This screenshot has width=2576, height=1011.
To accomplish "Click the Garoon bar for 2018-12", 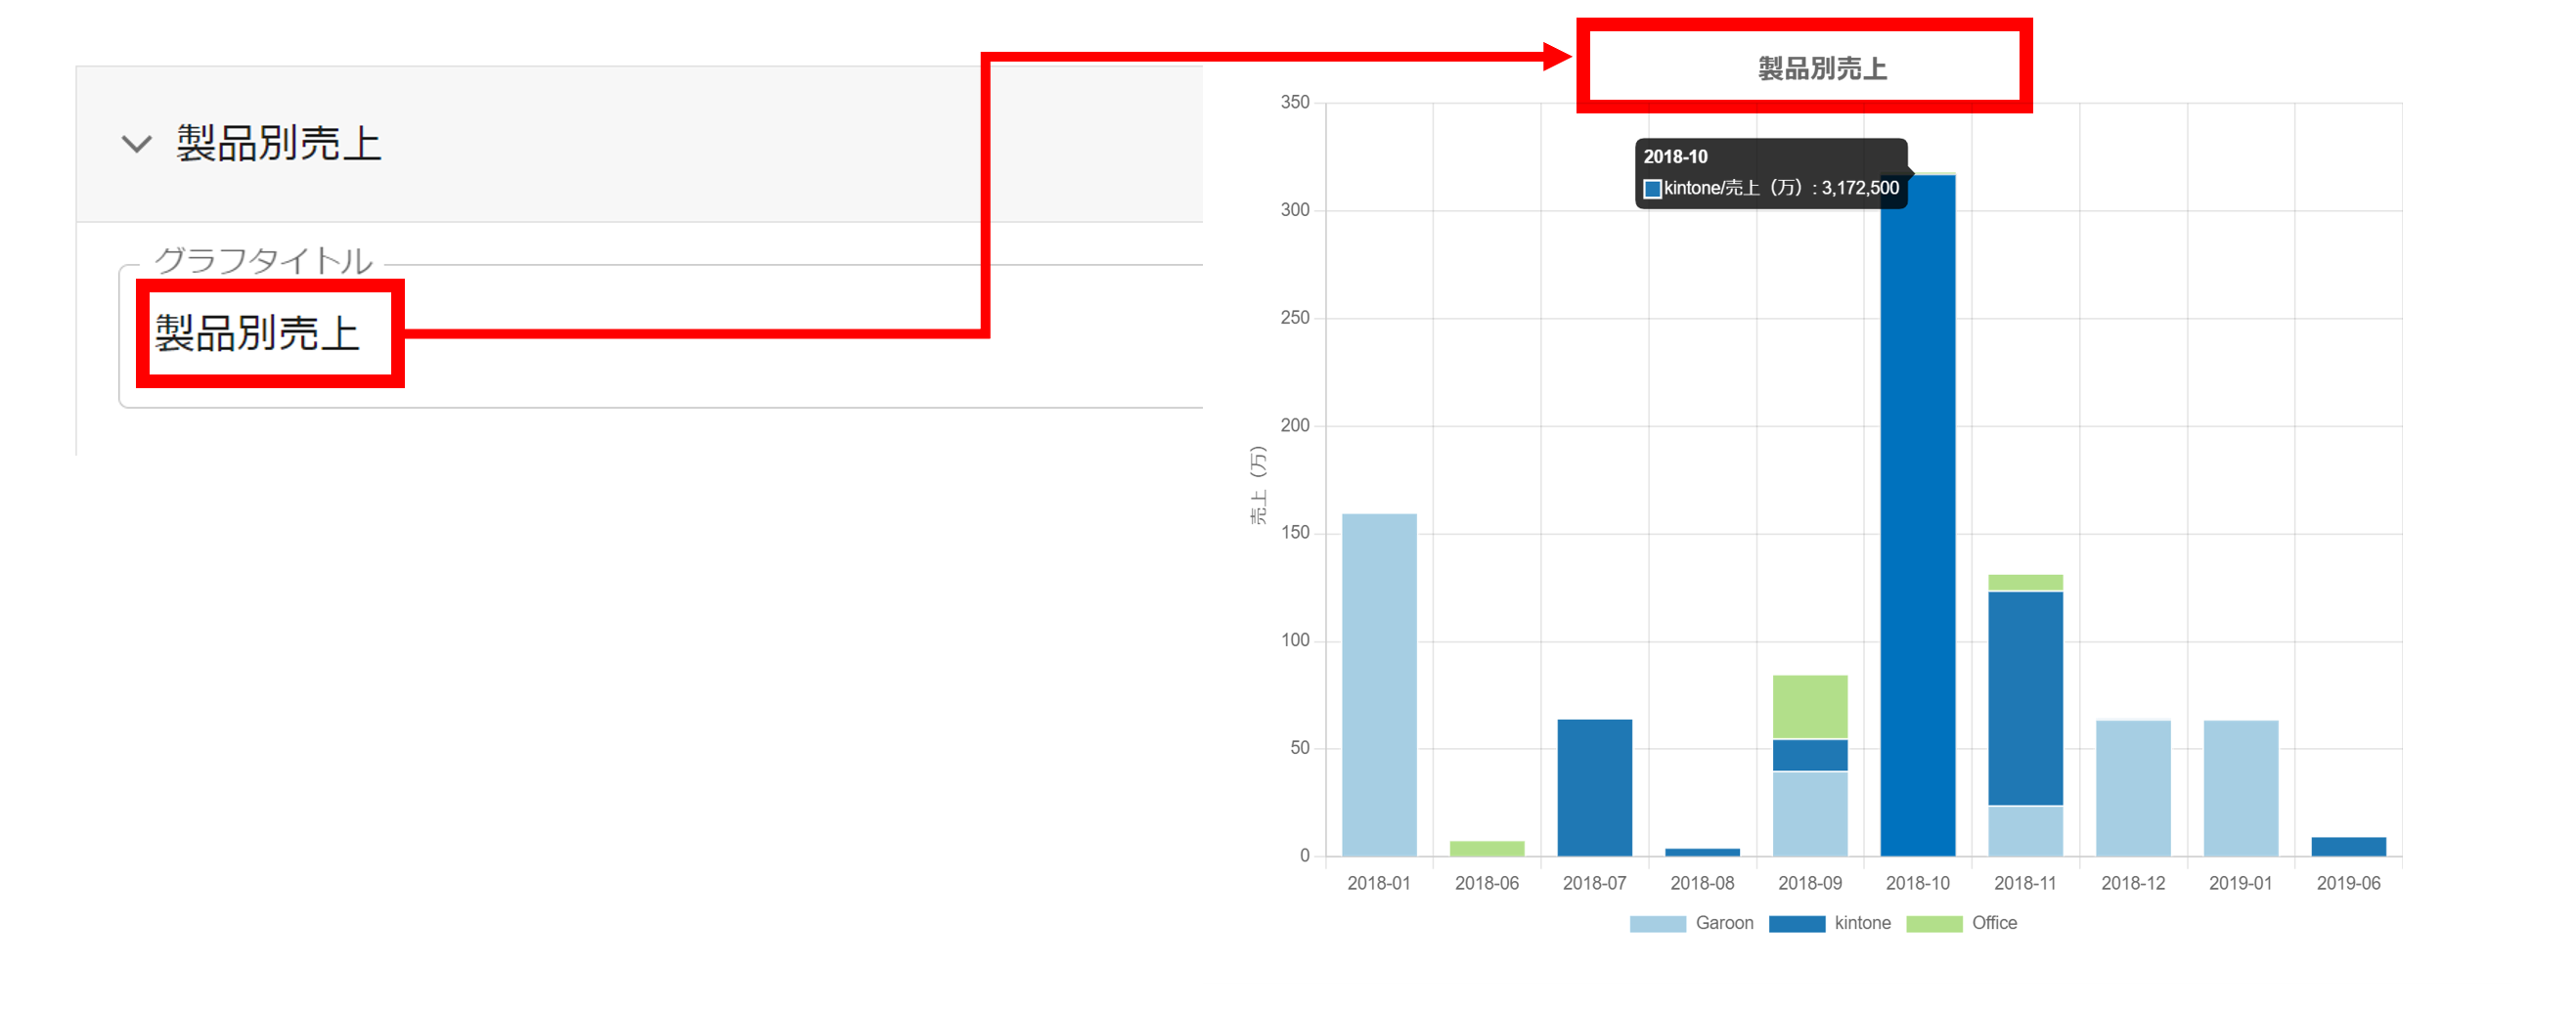I will click(x=2133, y=788).
